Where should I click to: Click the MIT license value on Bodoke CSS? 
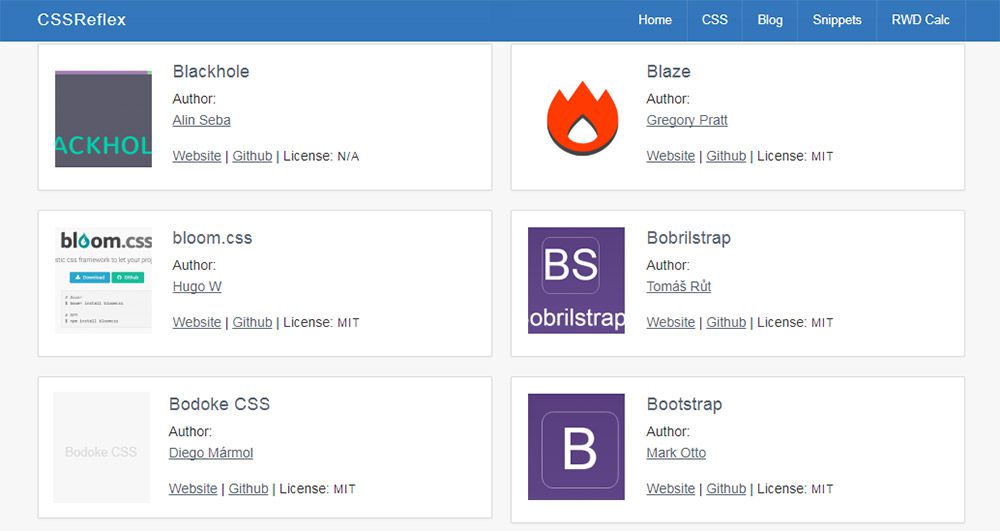344,489
